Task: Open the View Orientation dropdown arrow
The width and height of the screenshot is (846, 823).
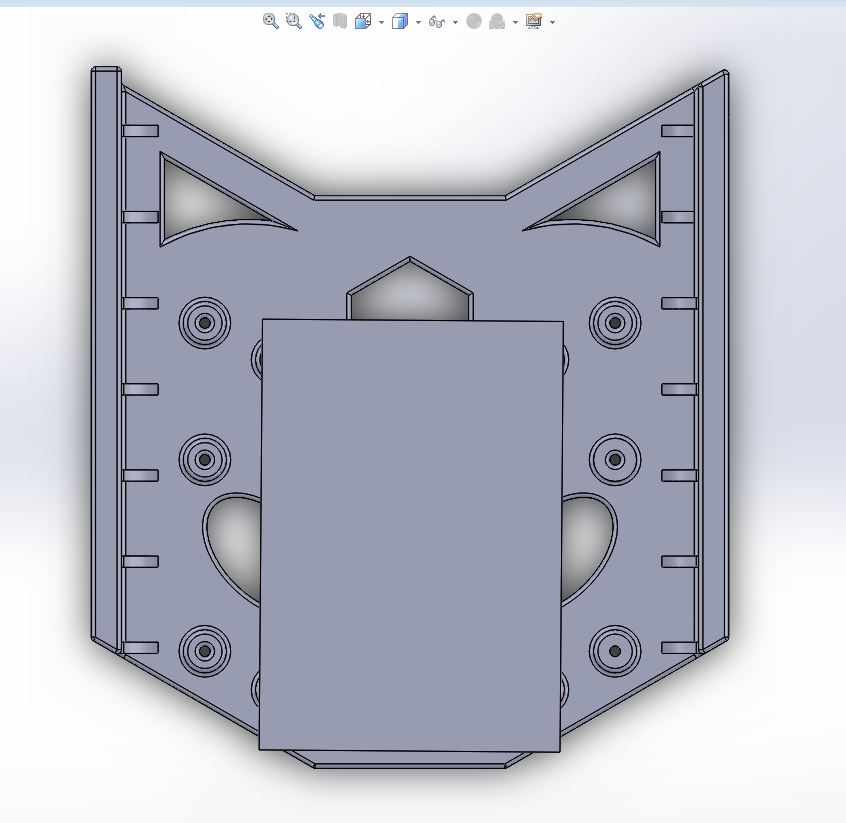Action: click(x=381, y=22)
